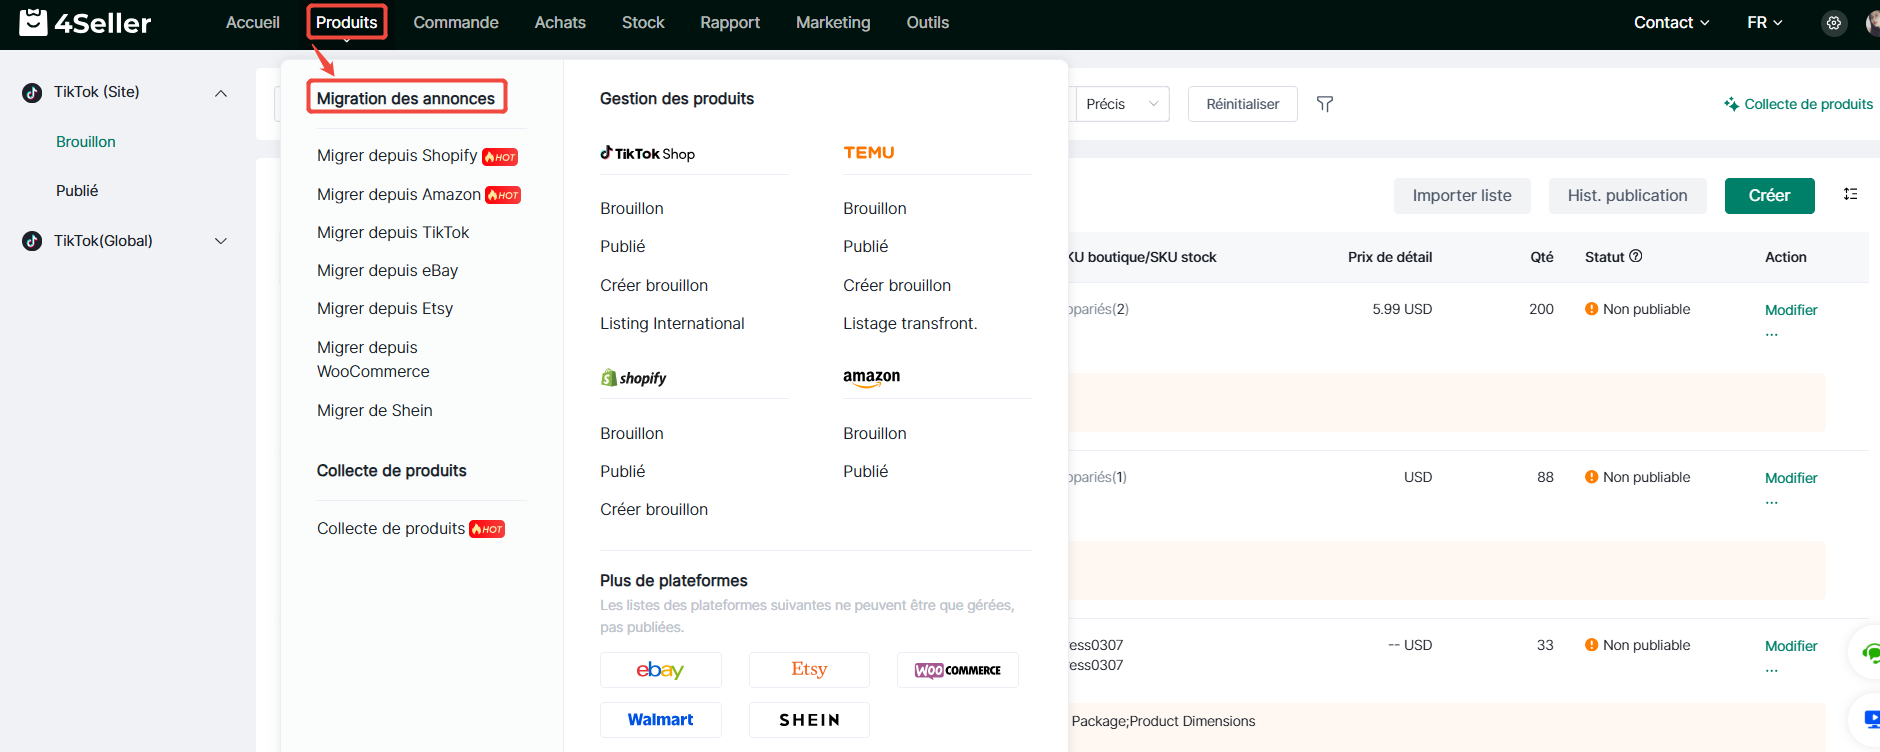Click the Shopify logo
Screen dimensions: 1880x752
pos(633,378)
